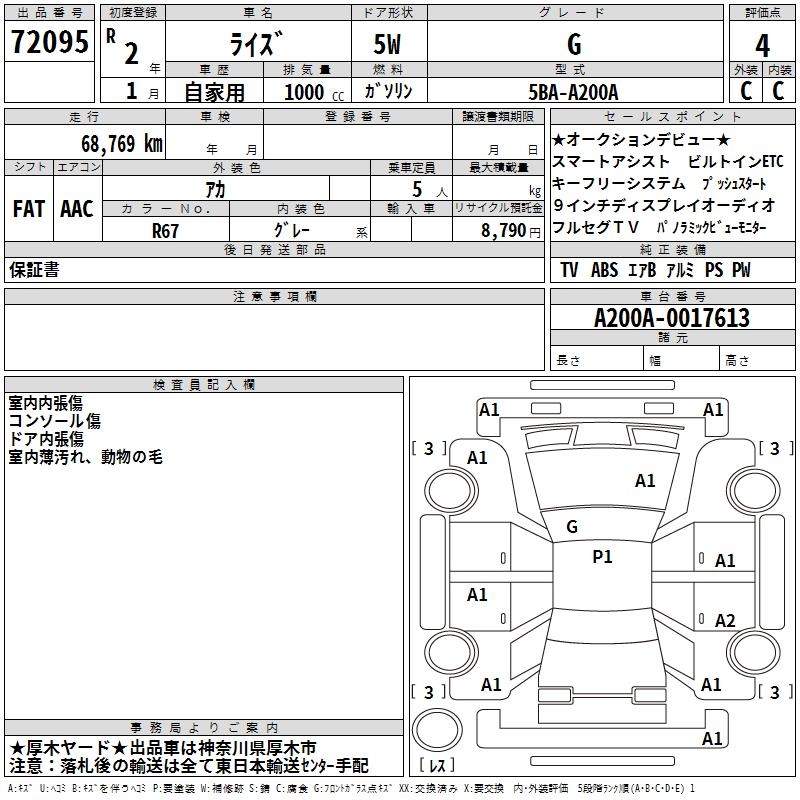Select the vehicle history value 自家用
This screenshot has width=800, height=800.
(x=214, y=92)
